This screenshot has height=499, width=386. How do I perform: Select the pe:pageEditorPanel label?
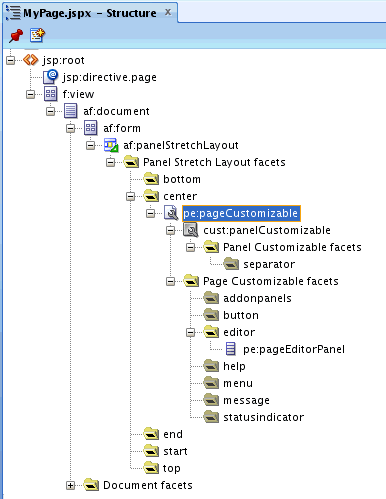[x=294, y=349]
